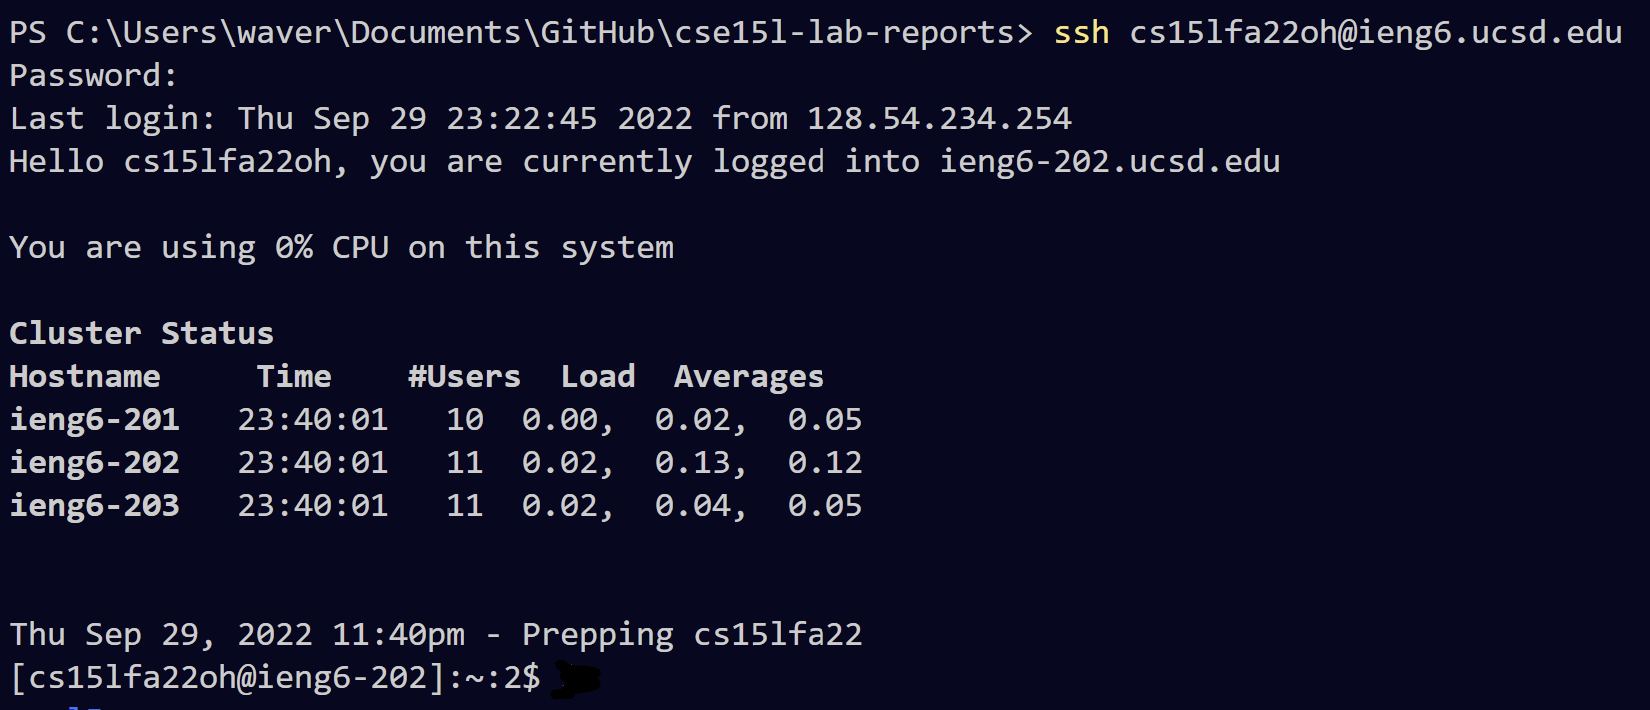
Task: Click the cs15lfa22oh@ieng6.ucsd.edu address
Action: point(1375,33)
